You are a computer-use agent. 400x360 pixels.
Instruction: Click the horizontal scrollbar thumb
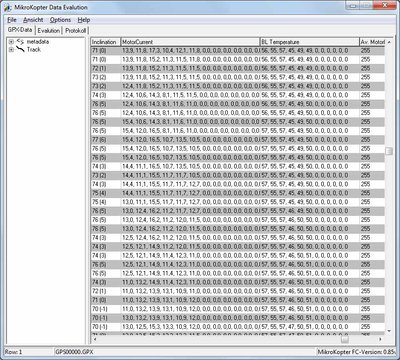pos(345,339)
